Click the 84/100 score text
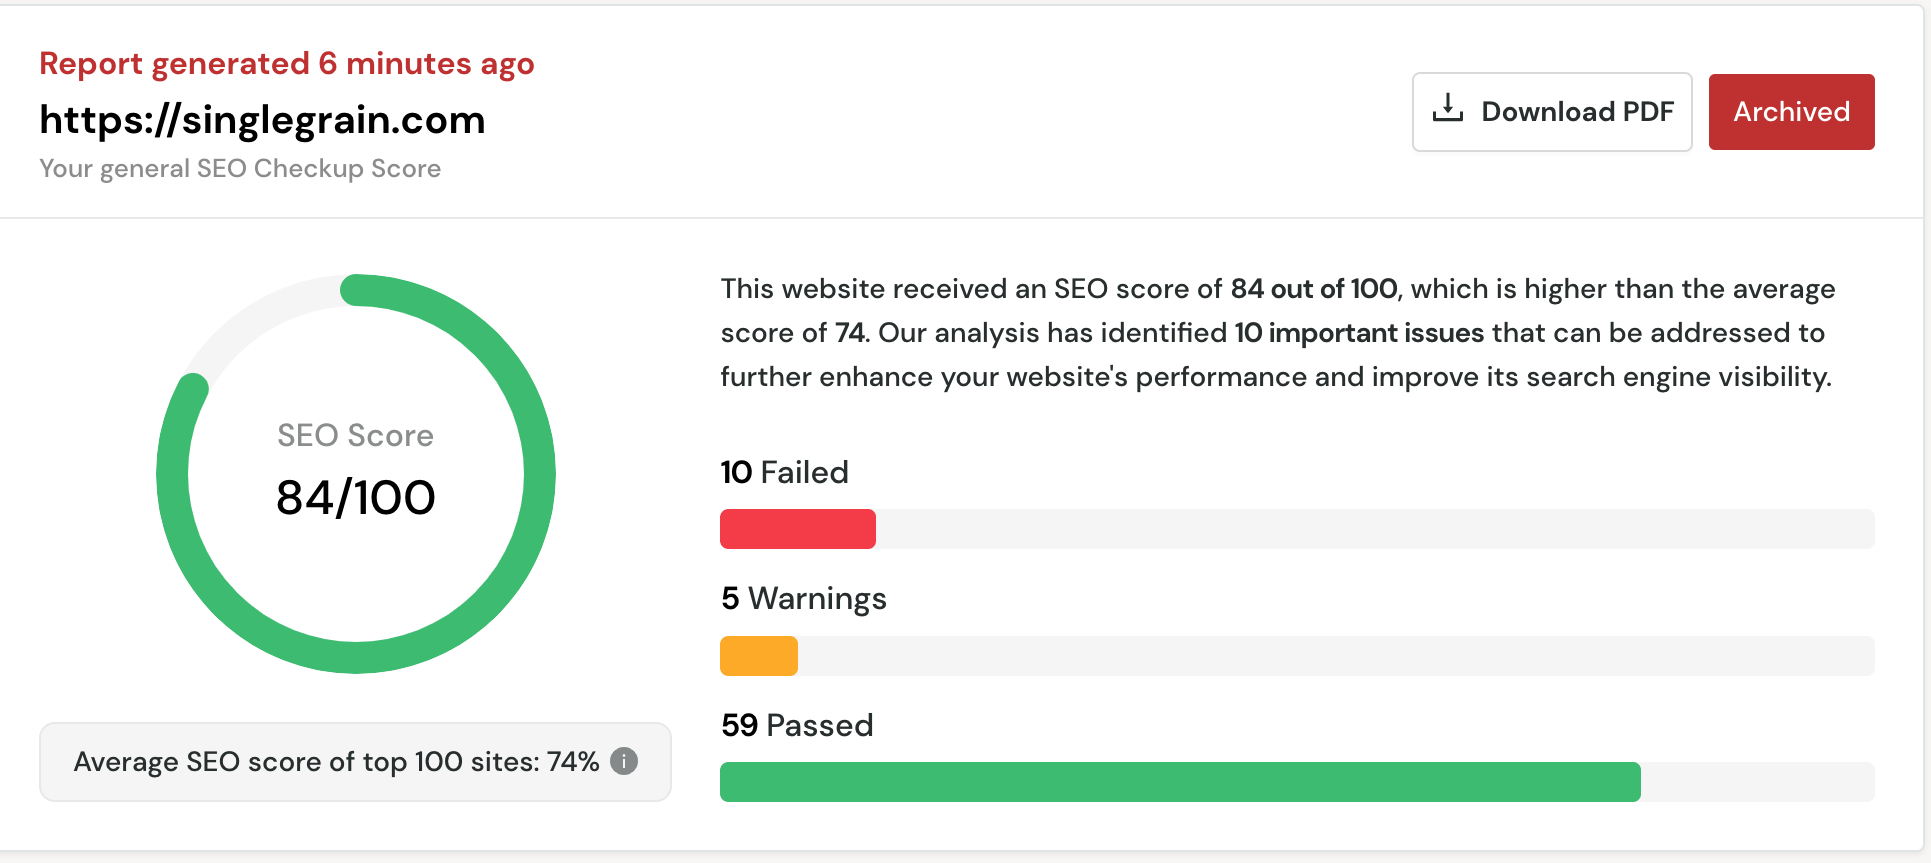The height and width of the screenshot is (863, 1931). pyautogui.click(x=355, y=498)
